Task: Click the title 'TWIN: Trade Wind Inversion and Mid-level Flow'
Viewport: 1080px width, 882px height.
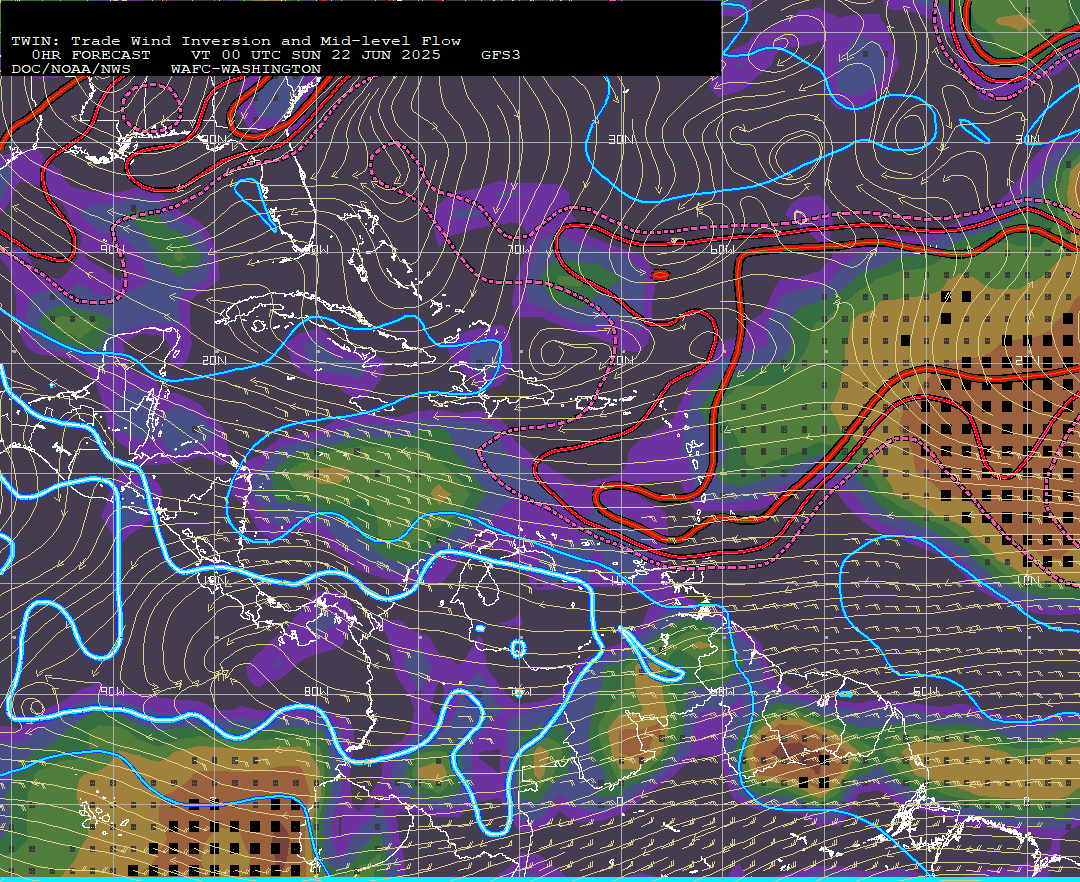Action: [236, 41]
